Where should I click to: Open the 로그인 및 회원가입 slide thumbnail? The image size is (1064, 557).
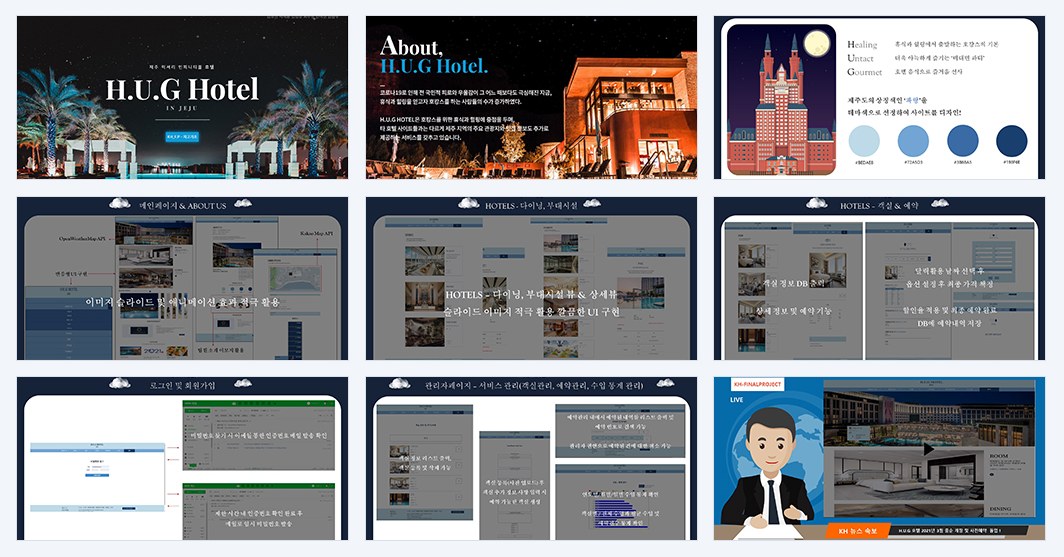pos(183,459)
